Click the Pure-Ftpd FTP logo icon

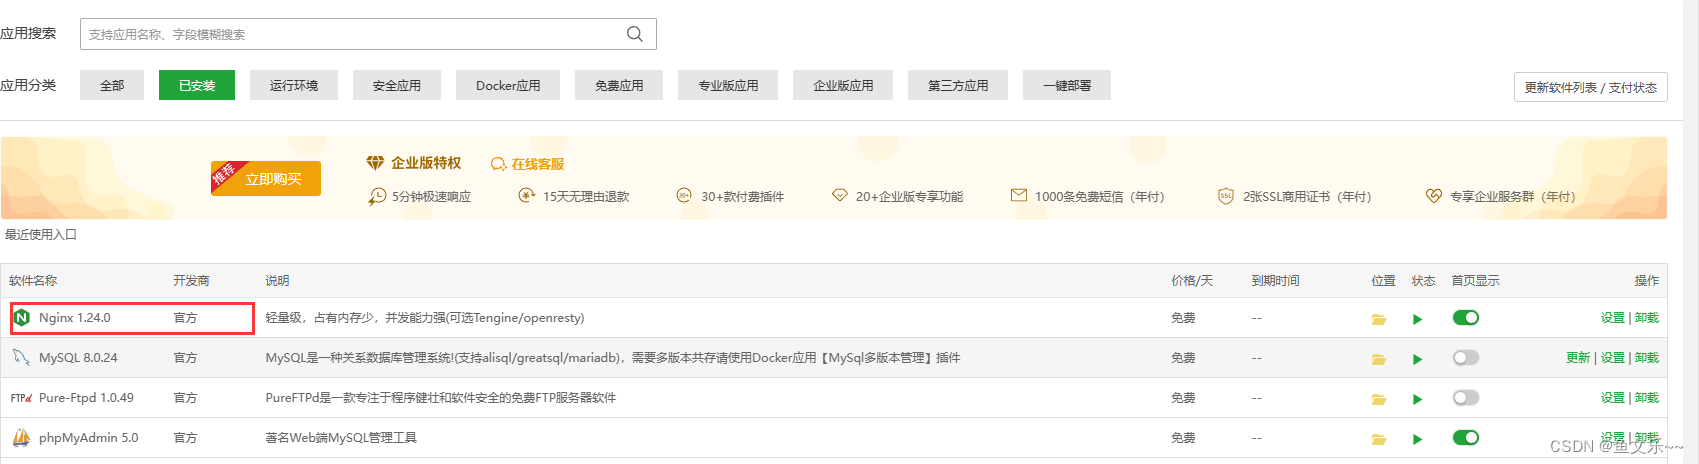(x=21, y=397)
